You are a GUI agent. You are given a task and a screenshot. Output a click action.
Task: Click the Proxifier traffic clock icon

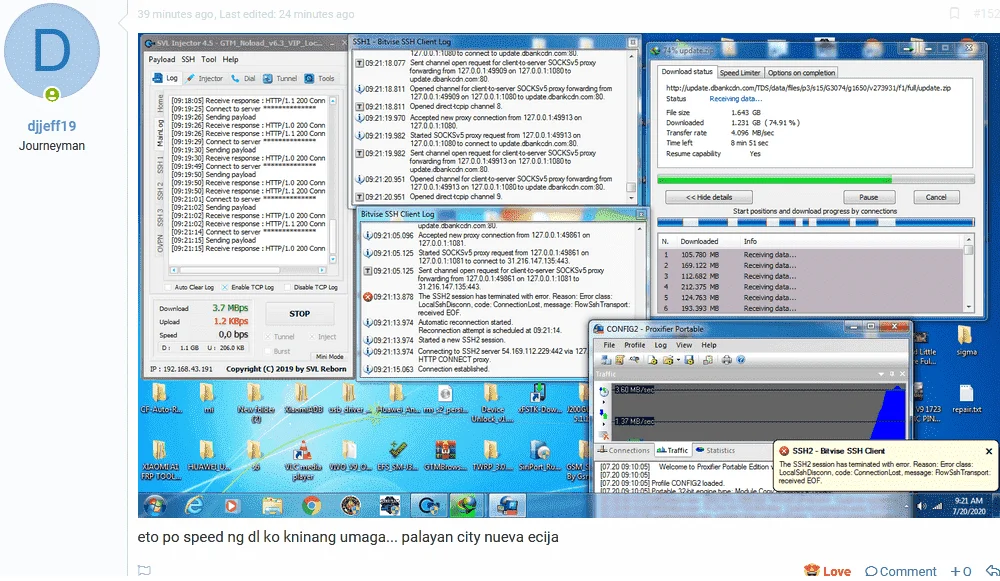point(604,392)
